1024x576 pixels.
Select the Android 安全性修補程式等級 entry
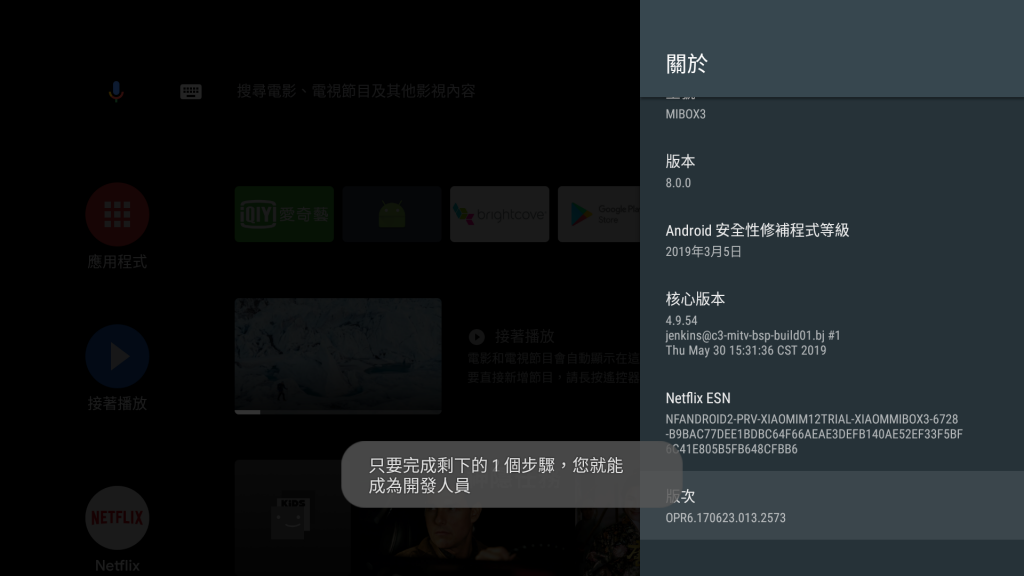point(832,240)
